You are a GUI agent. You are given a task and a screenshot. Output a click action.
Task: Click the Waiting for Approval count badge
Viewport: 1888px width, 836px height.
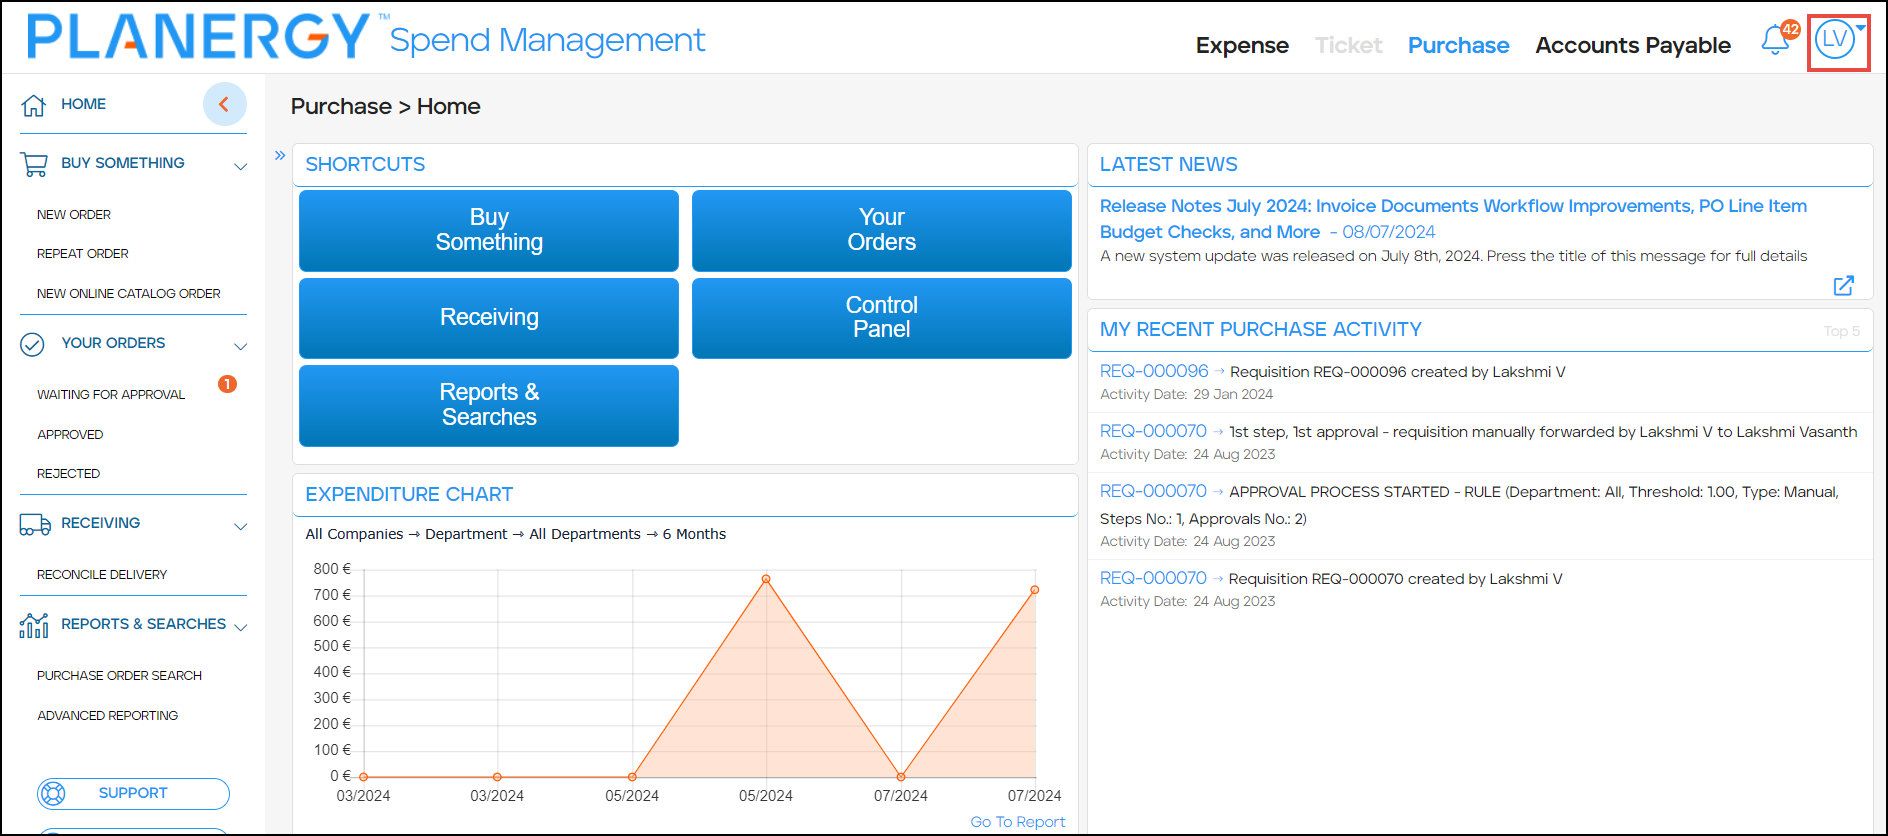[228, 384]
